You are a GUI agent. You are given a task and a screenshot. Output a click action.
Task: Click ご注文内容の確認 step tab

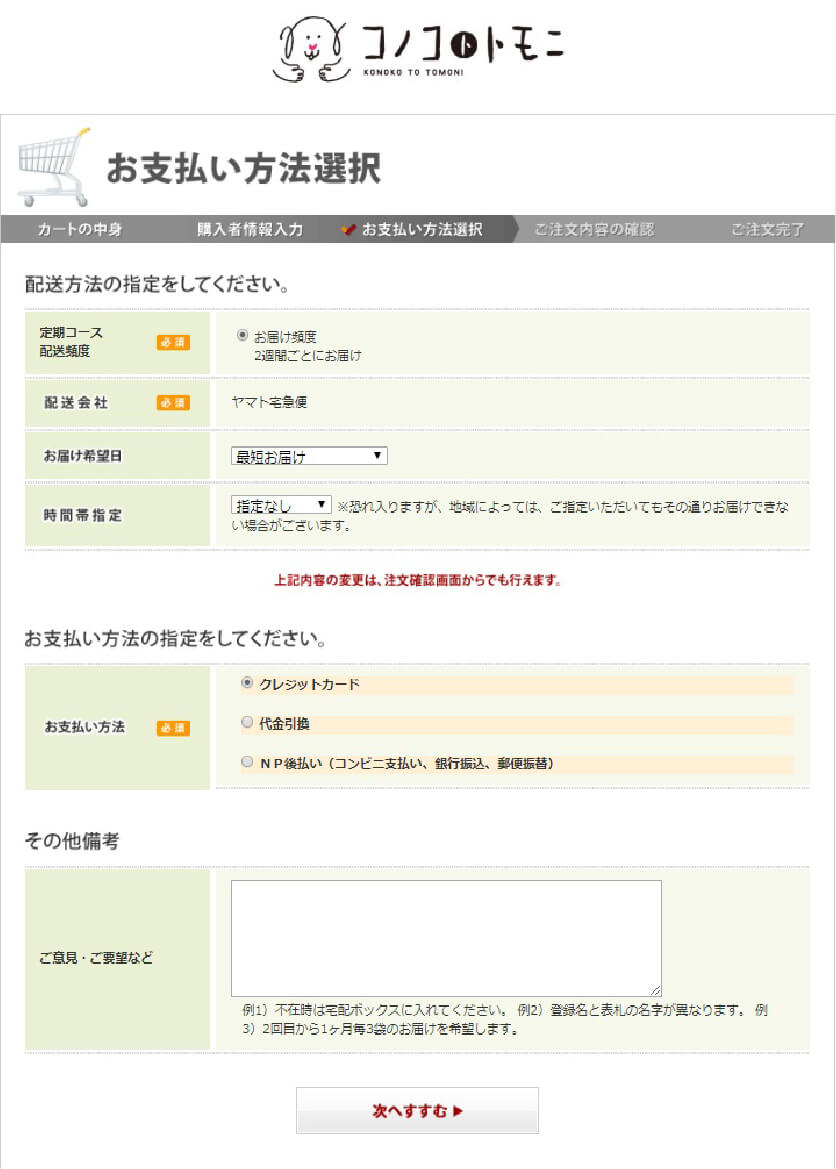point(593,230)
